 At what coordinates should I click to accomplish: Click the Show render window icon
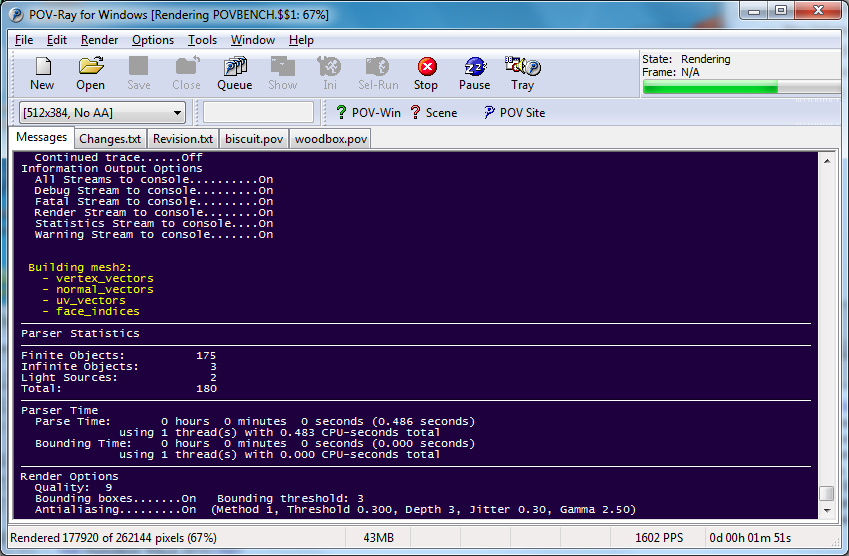tap(283, 74)
